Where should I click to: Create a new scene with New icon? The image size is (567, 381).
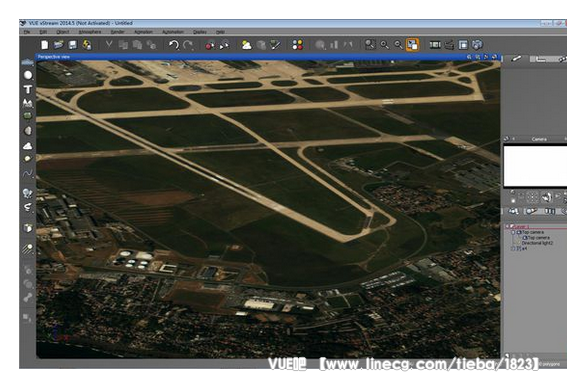point(44,45)
